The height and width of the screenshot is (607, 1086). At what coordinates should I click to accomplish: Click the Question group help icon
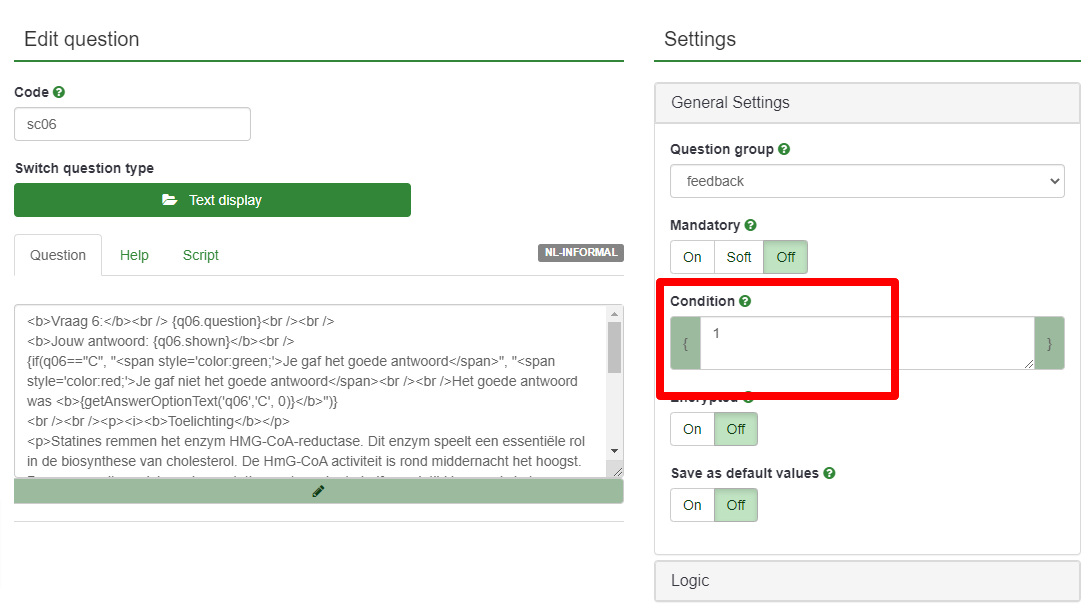click(784, 149)
